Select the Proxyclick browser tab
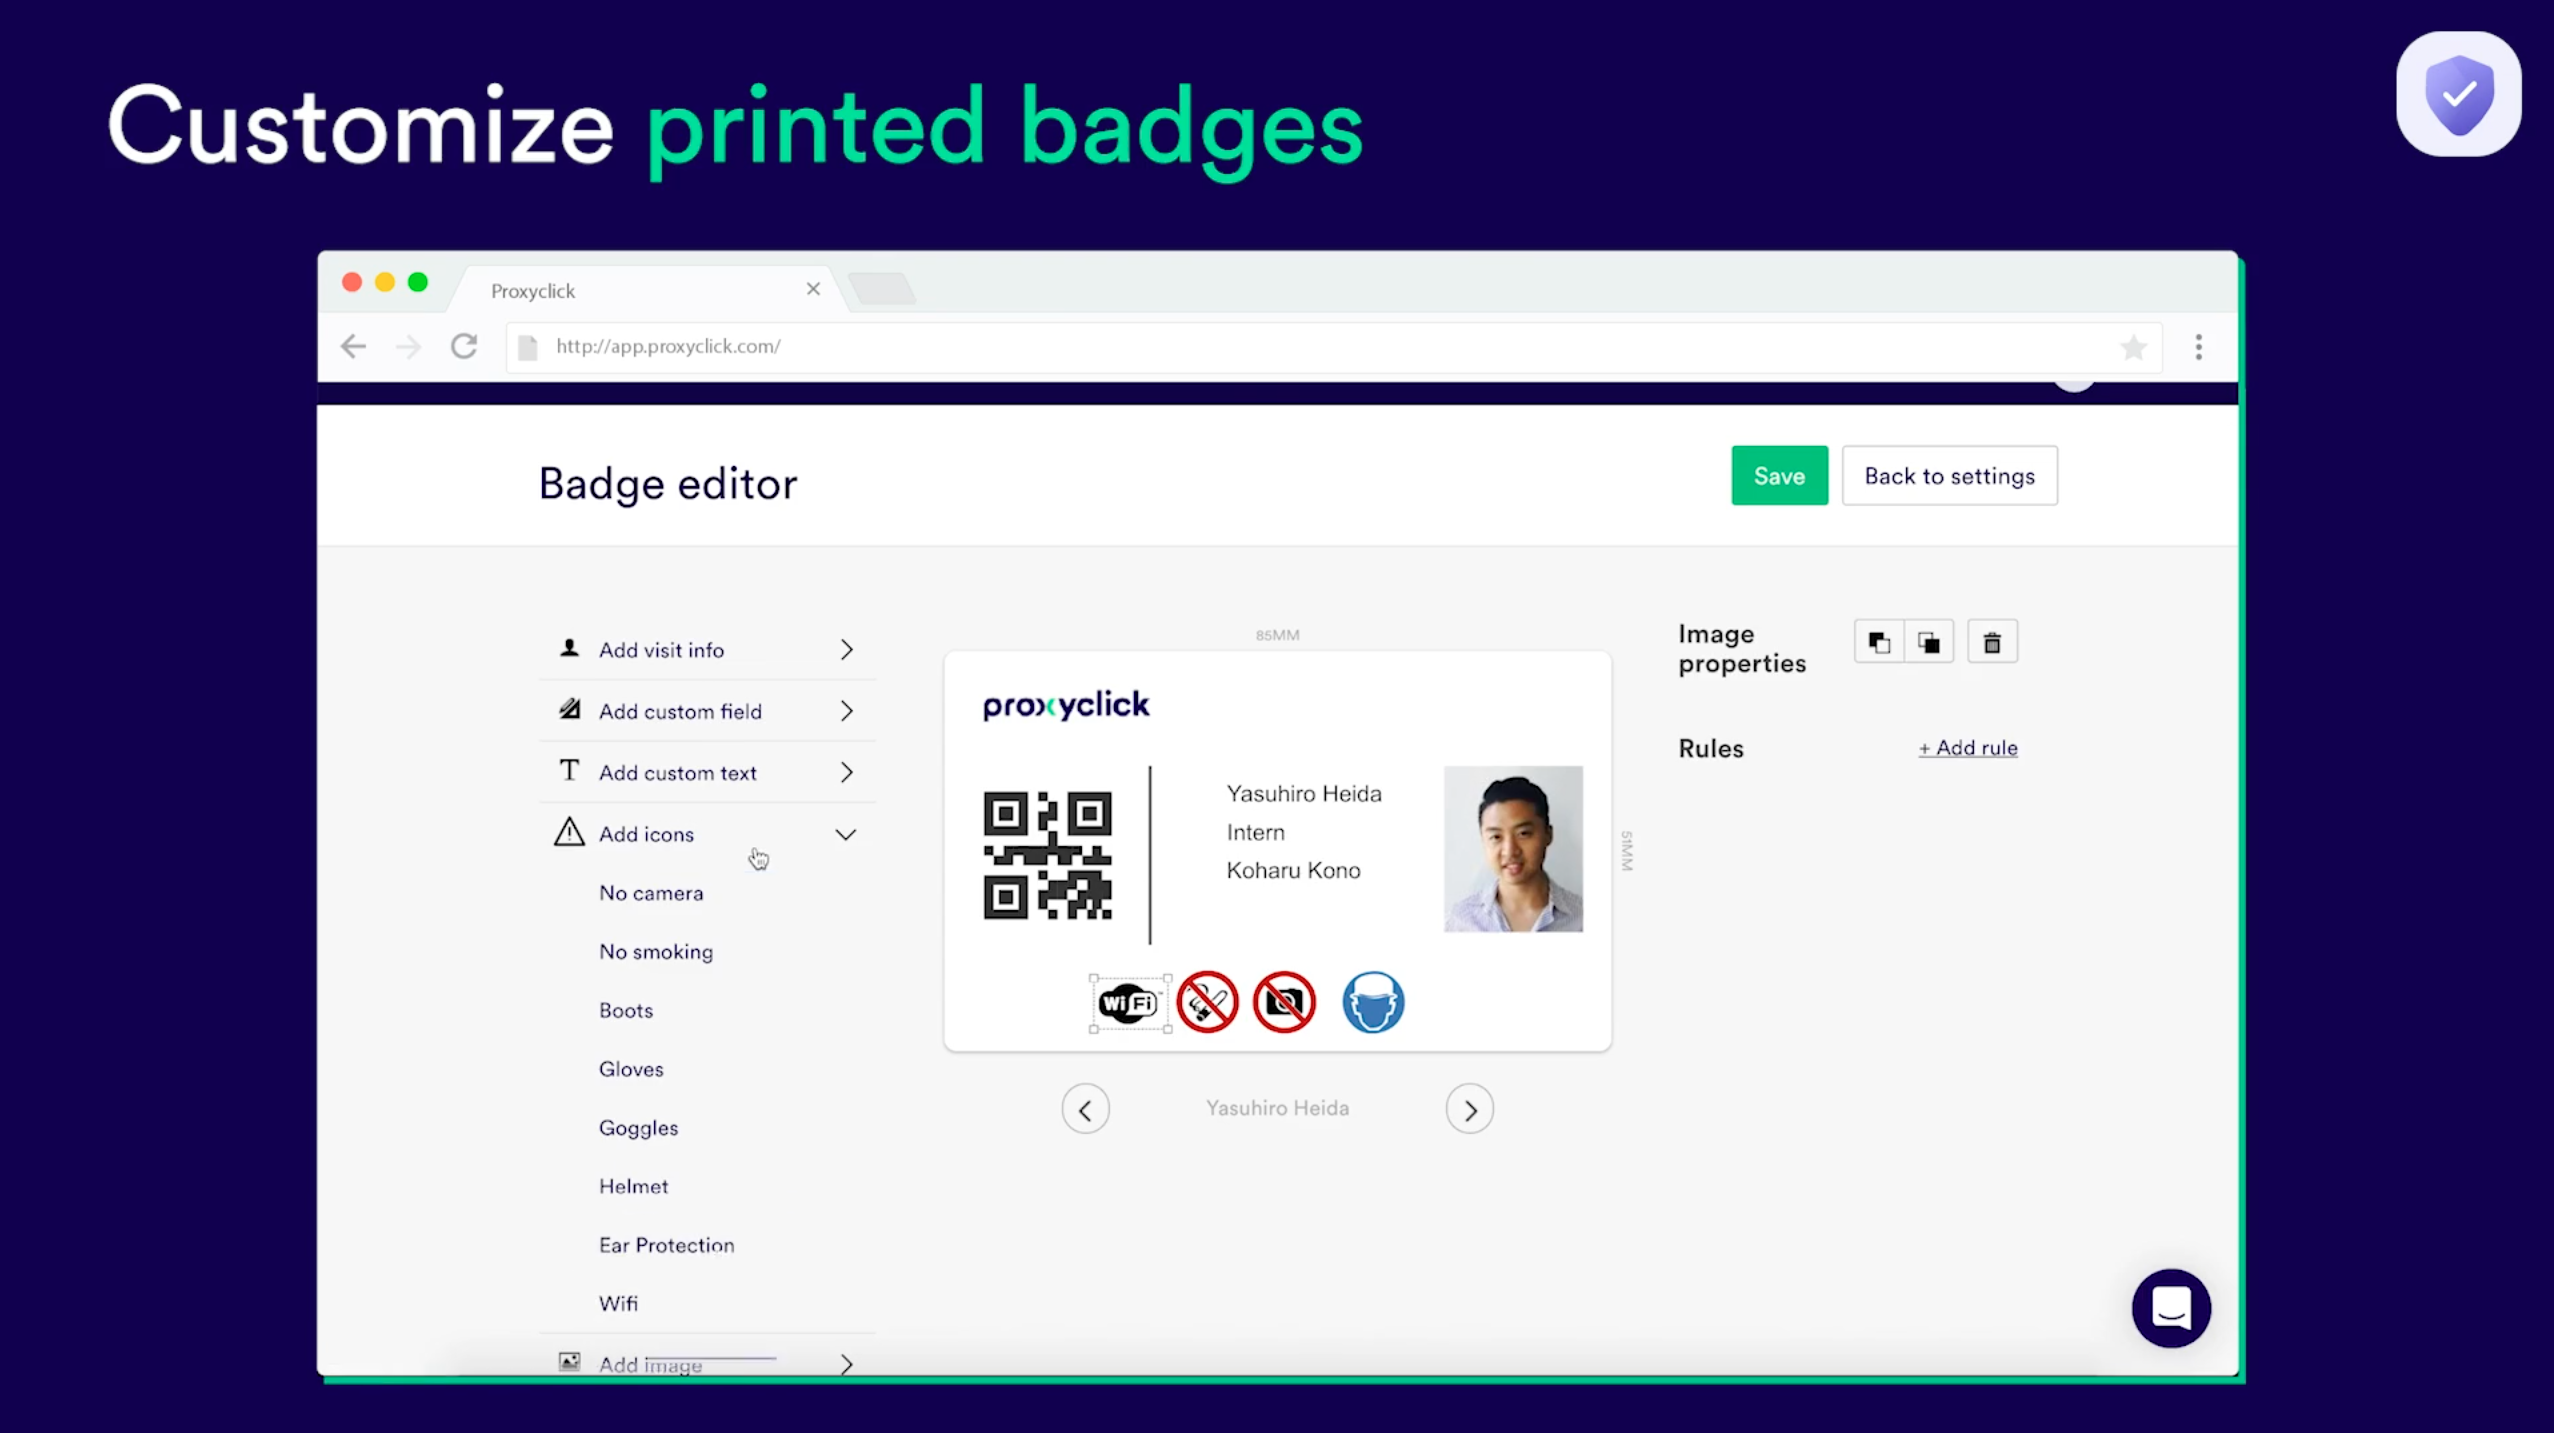Viewport: 2554px width, 1433px height. (x=646, y=291)
